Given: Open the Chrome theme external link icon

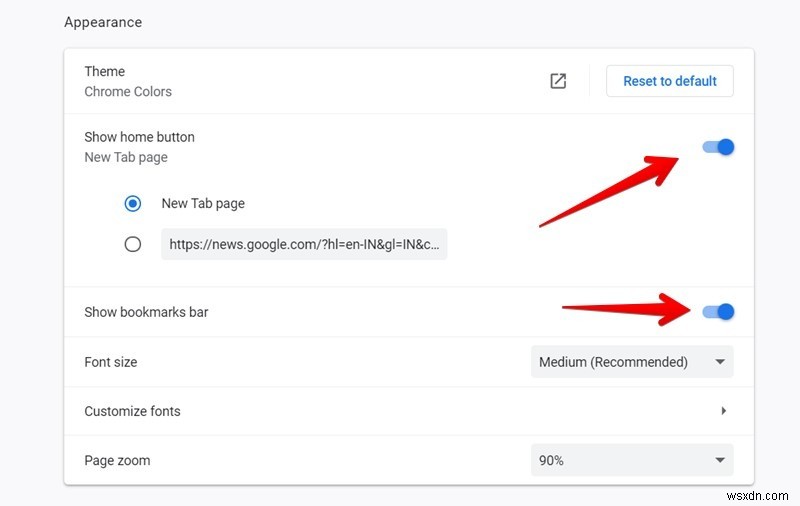Looking at the screenshot, I should tap(558, 81).
